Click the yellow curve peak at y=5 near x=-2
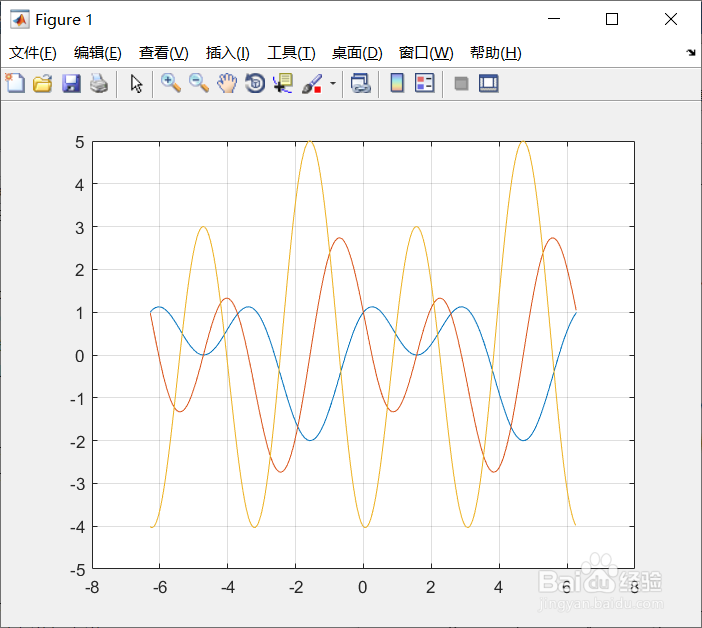 [310, 142]
